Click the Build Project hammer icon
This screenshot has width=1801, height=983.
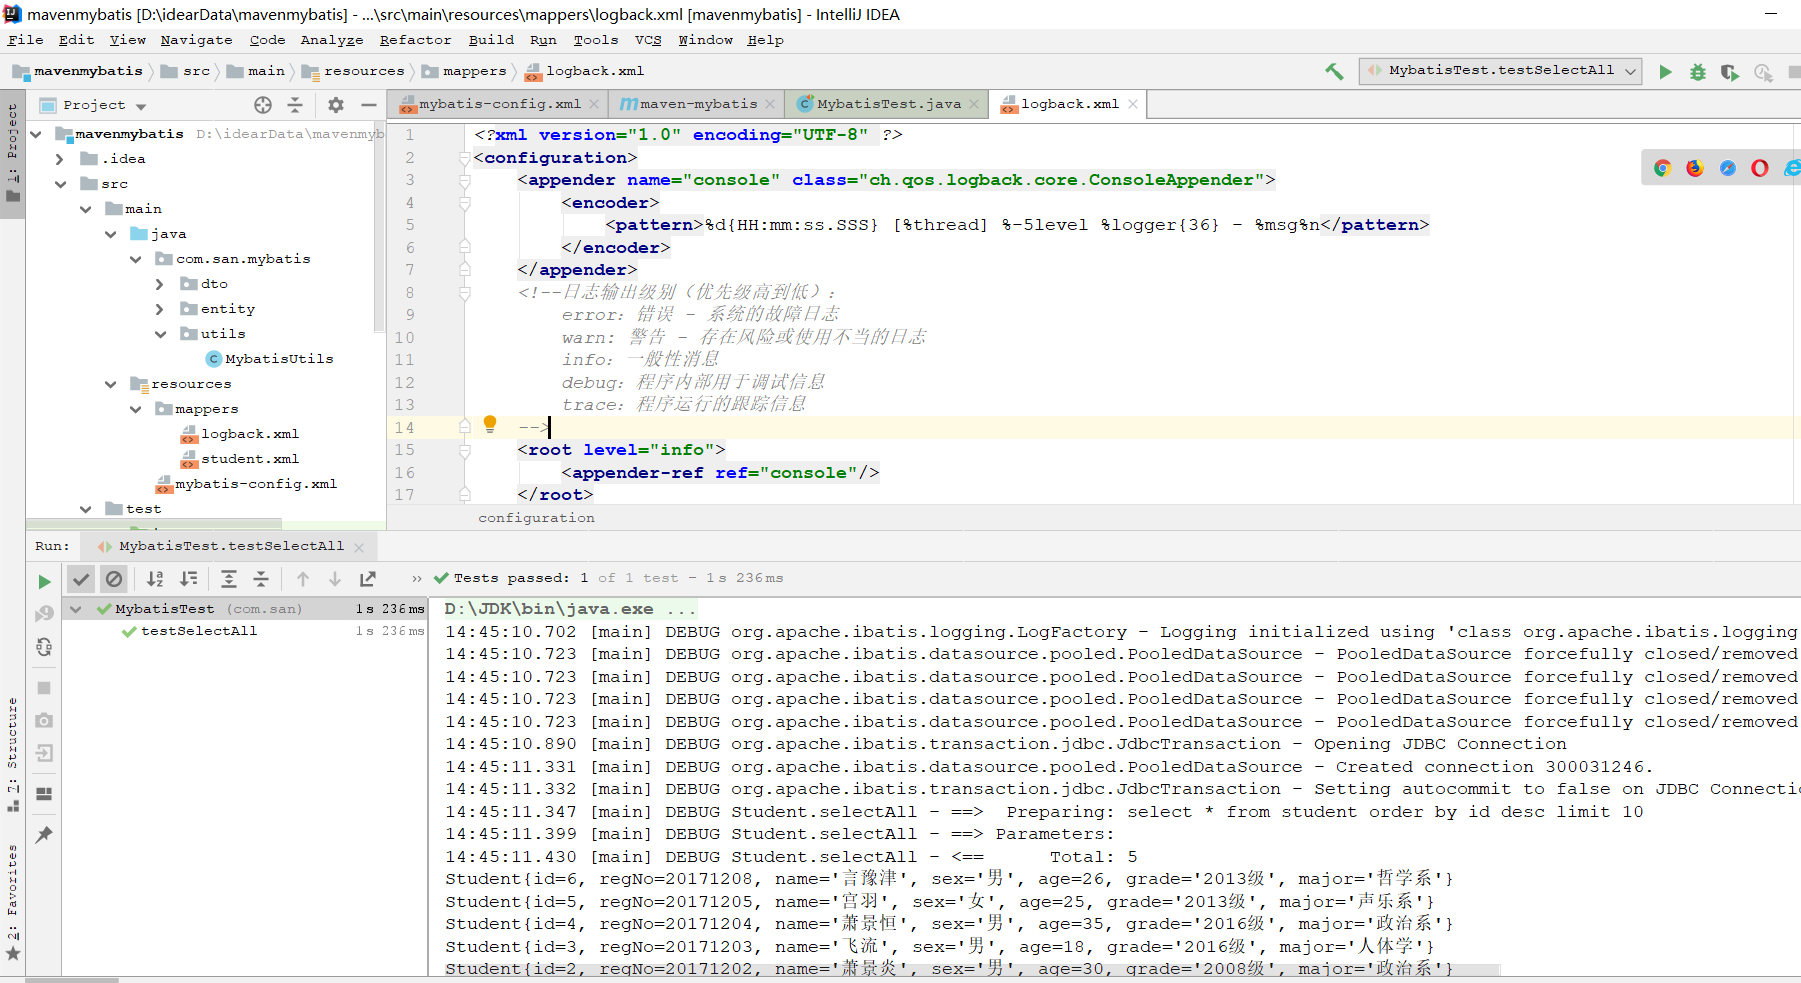[1334, 71]
